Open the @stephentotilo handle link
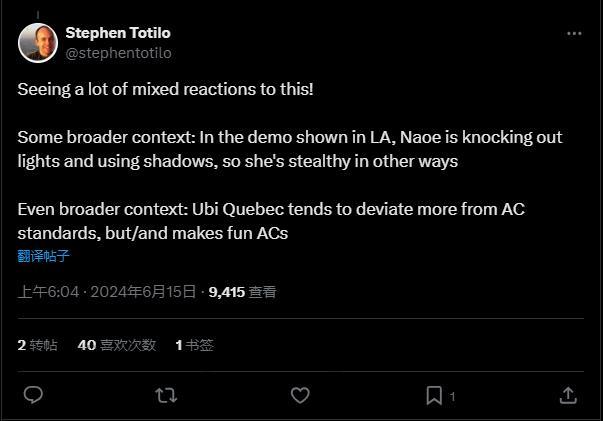 tap(118, 52)
